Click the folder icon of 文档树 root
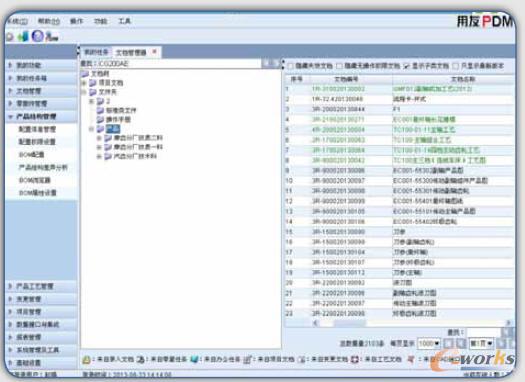The height and width of the screenshot is (382, 525). click(x=85, y=74)
